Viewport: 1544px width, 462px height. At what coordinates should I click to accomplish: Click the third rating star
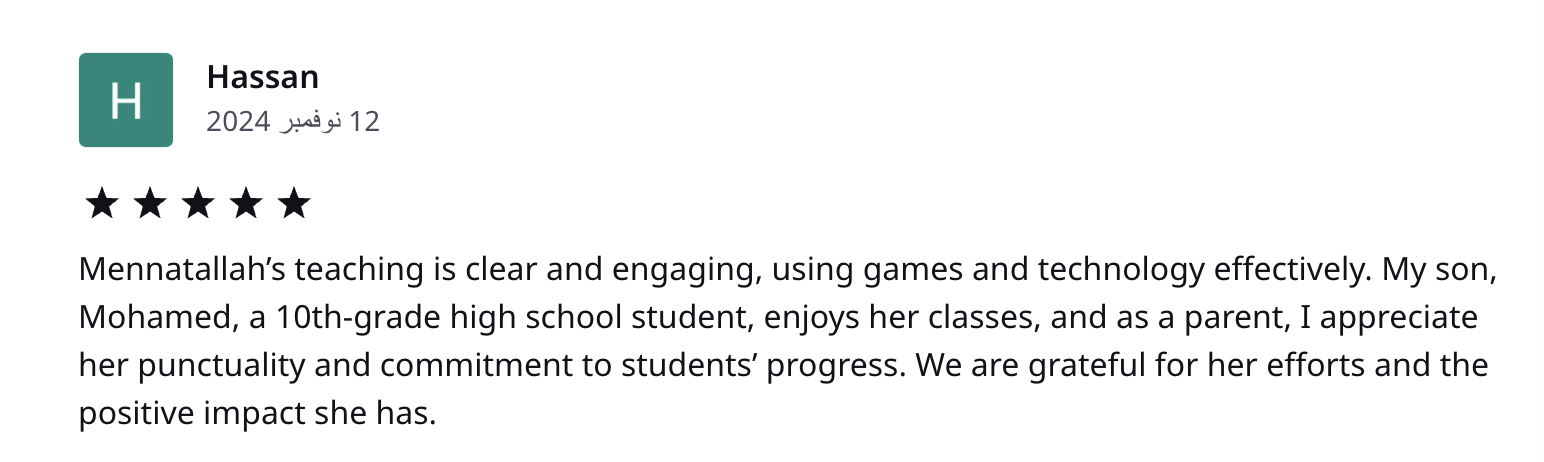click(x=198, y=204)
